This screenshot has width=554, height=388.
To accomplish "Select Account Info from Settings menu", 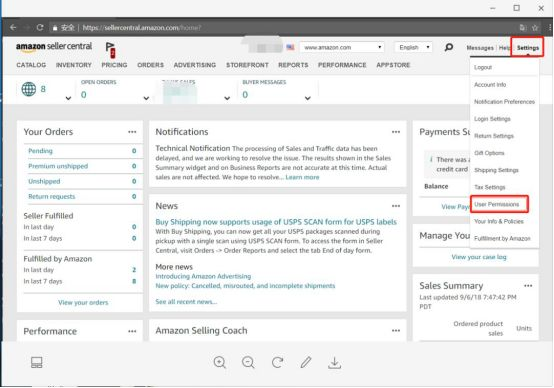I will (x=490, y=84).
